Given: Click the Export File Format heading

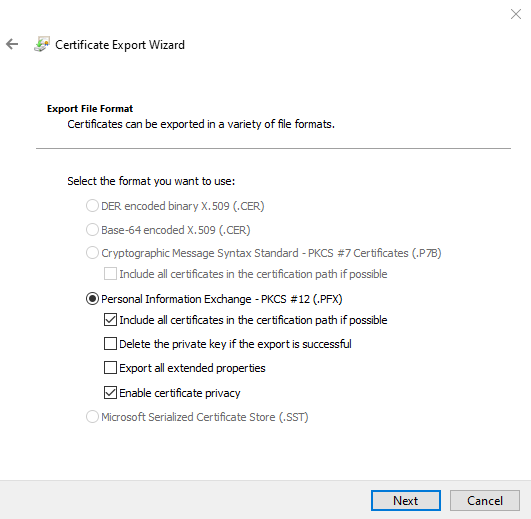Looking at the screenshot, I should [x=90, y=109].
